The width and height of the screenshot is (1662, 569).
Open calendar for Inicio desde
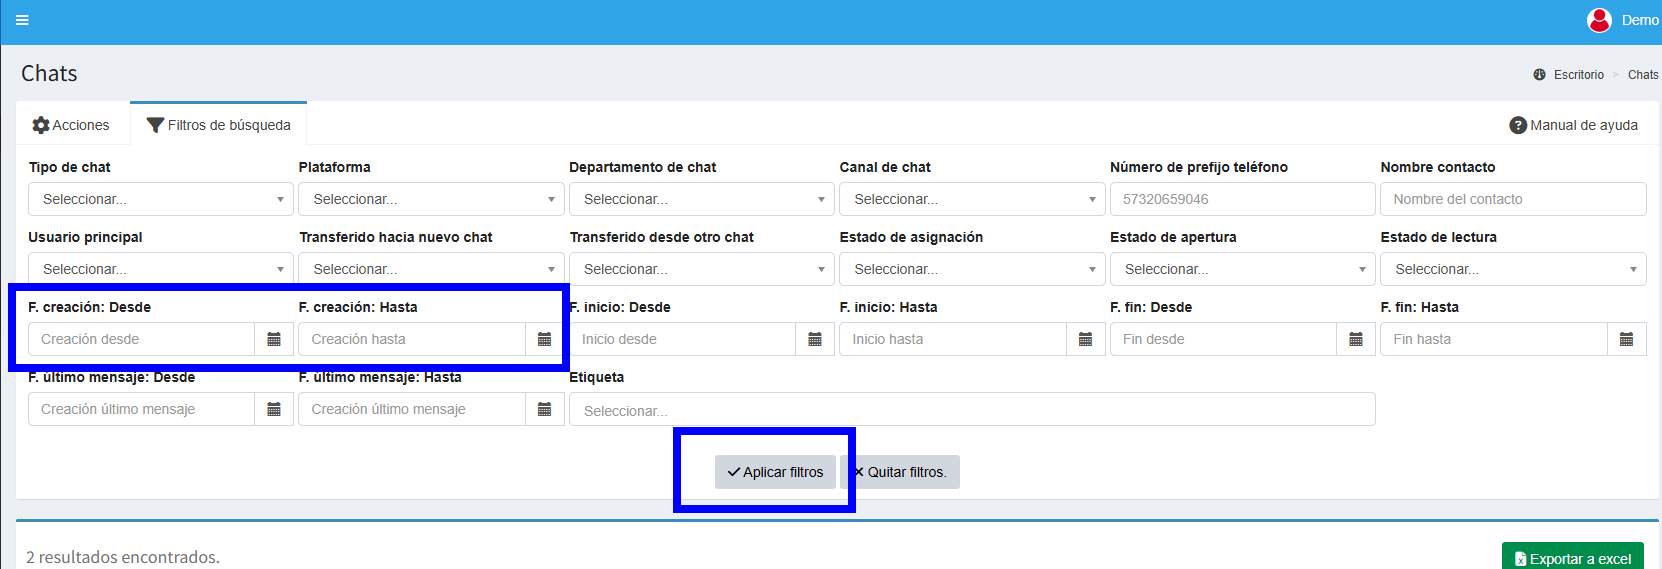click(x=815, y=339)
